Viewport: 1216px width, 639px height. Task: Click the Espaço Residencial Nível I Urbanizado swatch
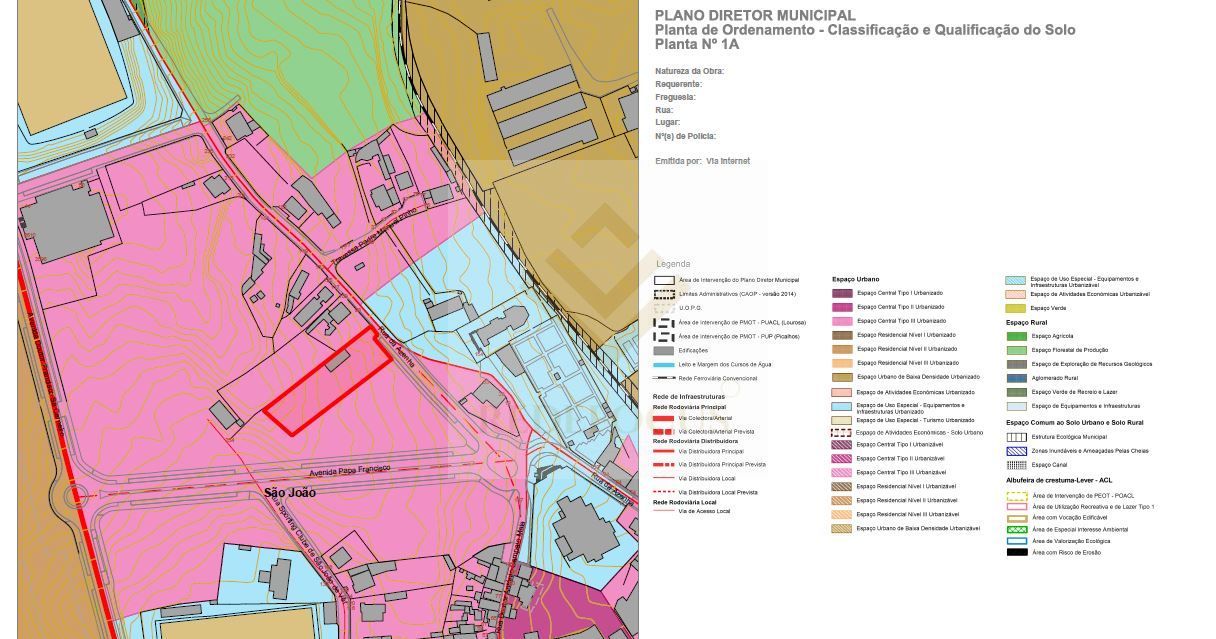[842, 335]
